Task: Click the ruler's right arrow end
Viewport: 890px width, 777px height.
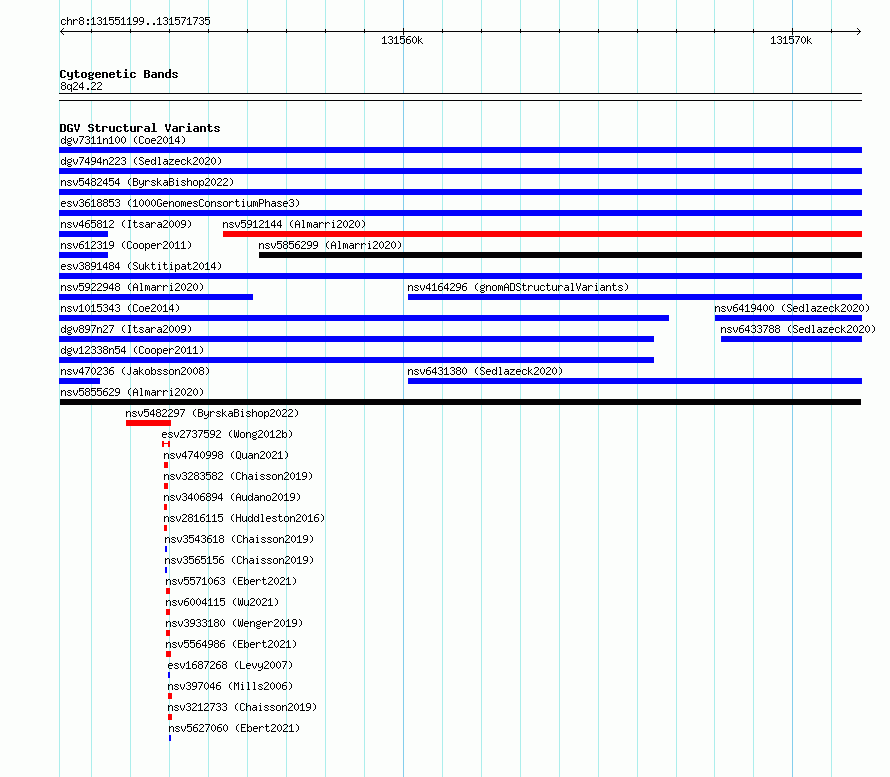Action: click(859, 32)
